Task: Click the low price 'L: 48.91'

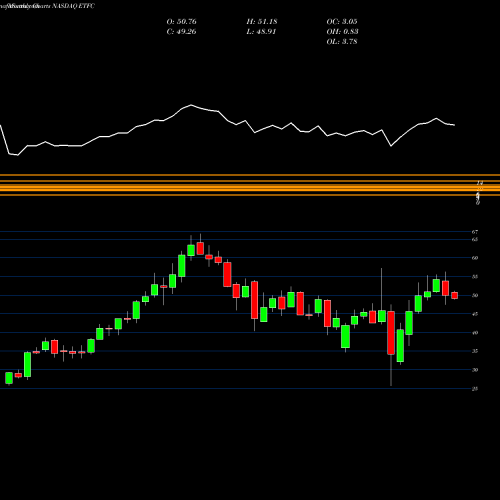Action: pyautogui.click(x=261, y=32)
